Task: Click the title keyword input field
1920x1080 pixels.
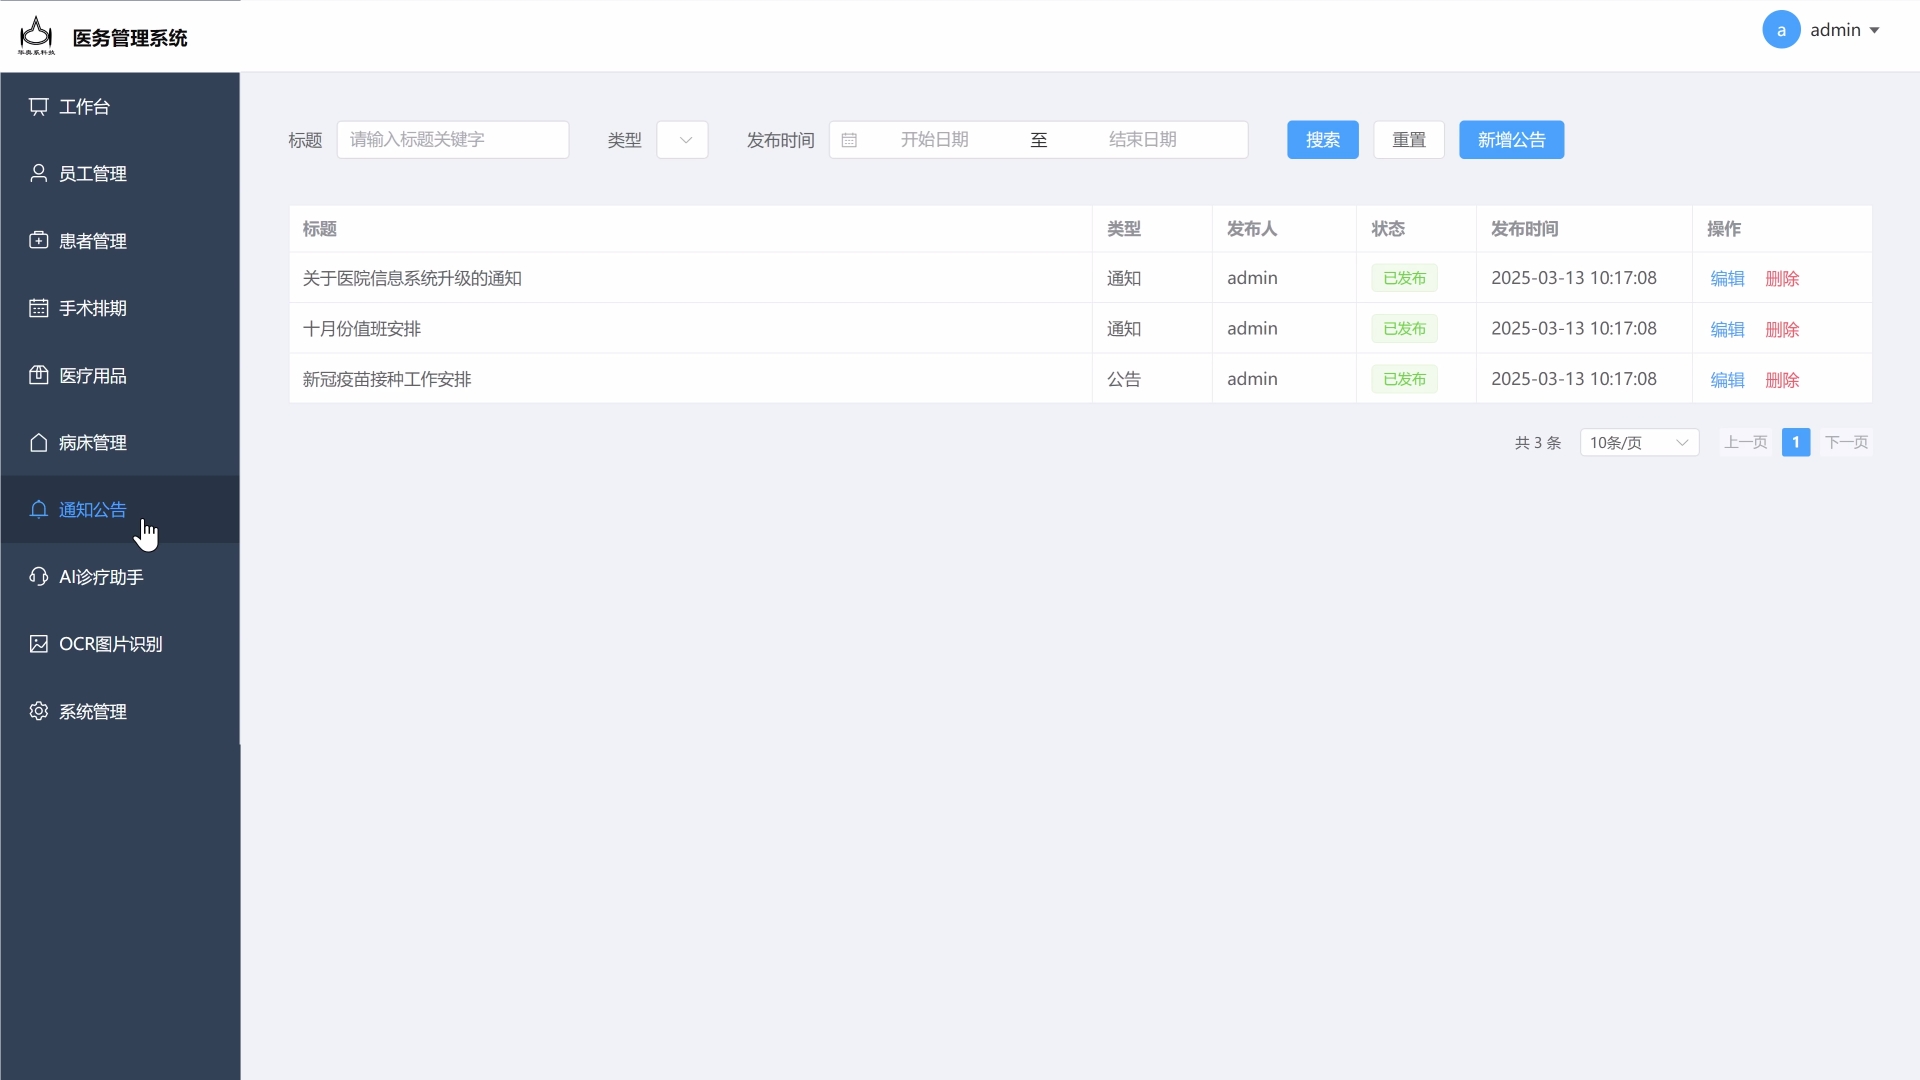Action: 453,140
